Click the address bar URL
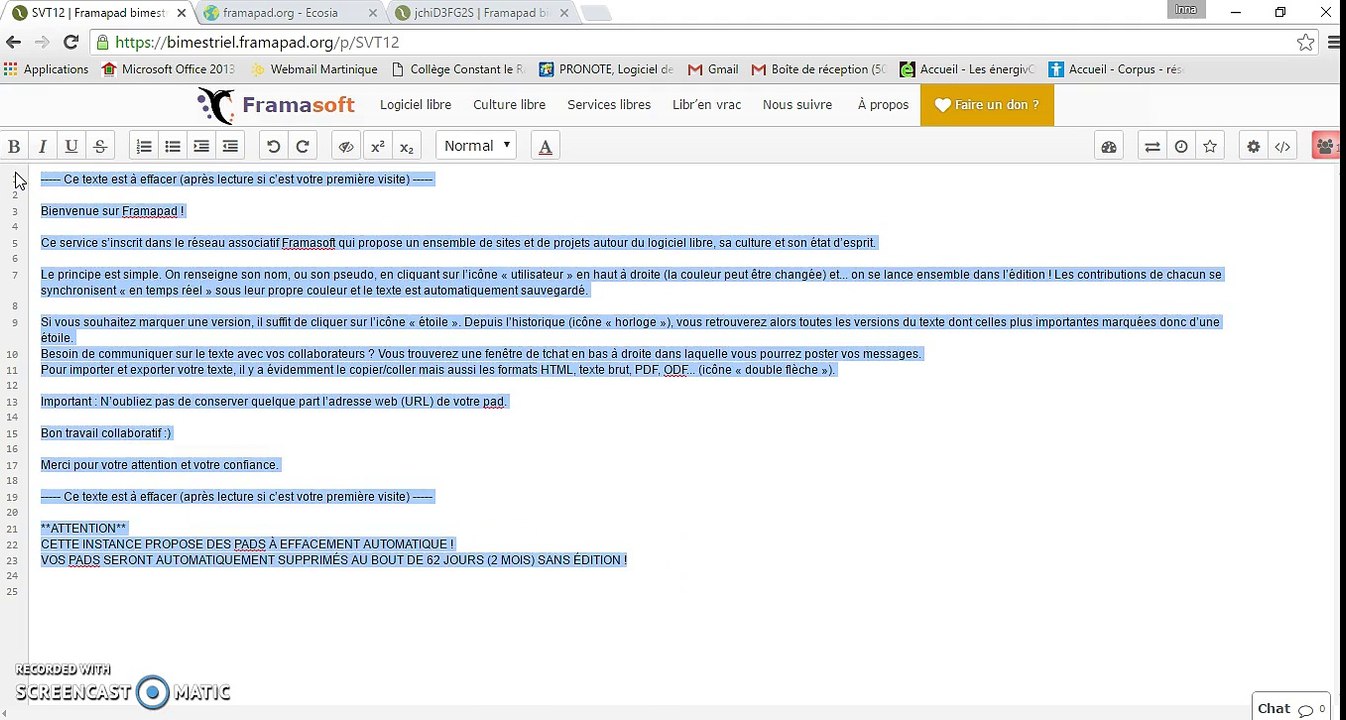 [x=257, y=42]
